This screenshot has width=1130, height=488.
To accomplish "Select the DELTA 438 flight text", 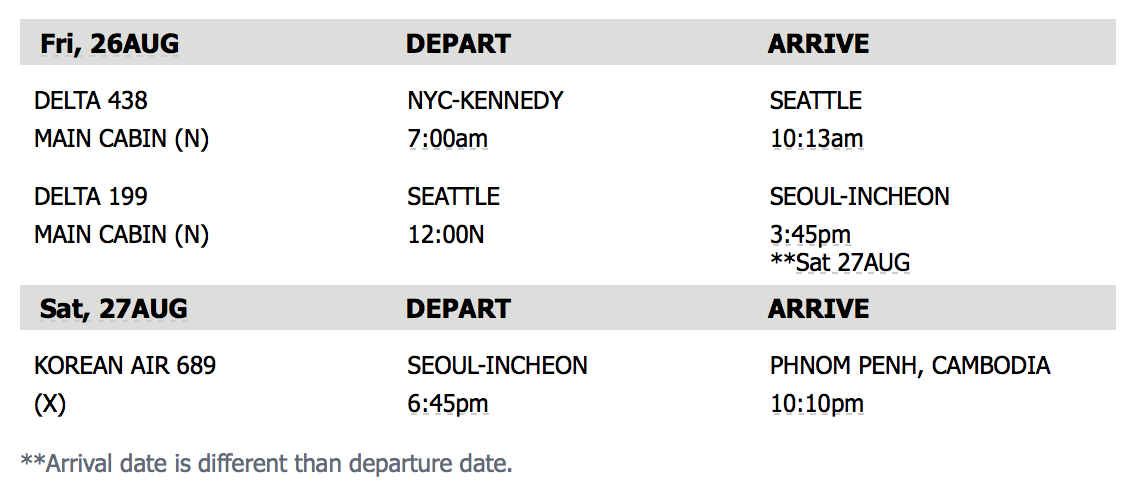I will pyautogui.click(x=91, y=100).
